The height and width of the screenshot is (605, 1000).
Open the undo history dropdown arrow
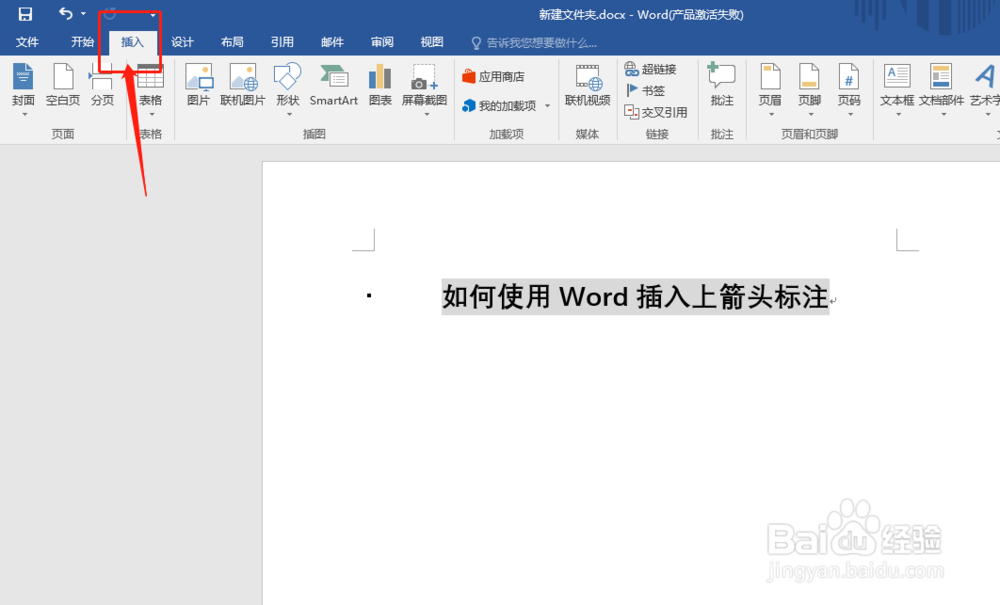(x=84, y=13)
